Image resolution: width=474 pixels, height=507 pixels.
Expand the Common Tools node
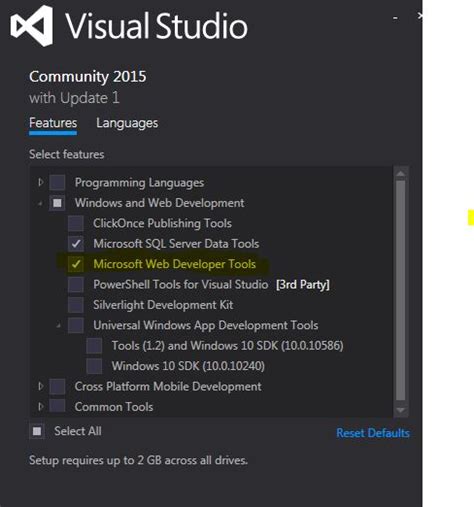point(41,407)
